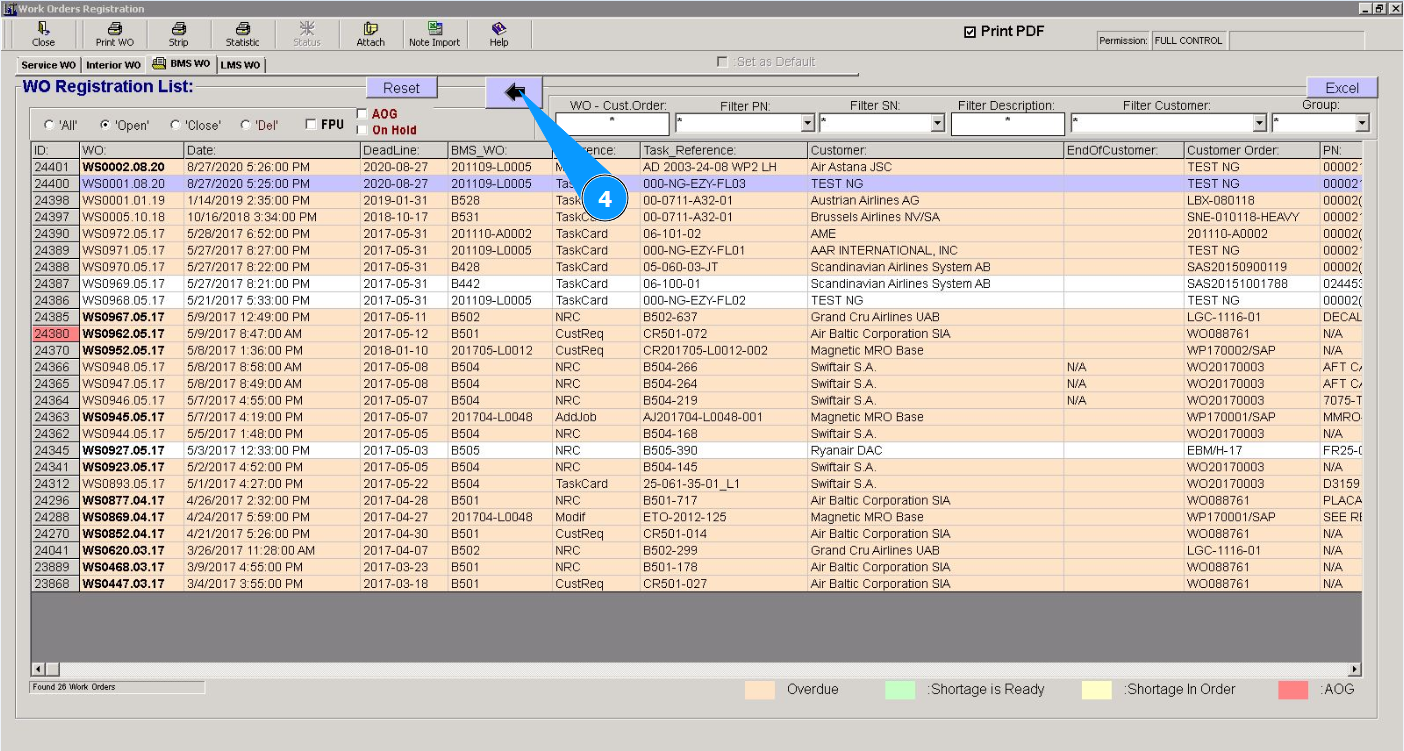Switch to the LMS WO tab
Image resolution: width=1404 pixels, height=751 pixels.
(240, 65)
